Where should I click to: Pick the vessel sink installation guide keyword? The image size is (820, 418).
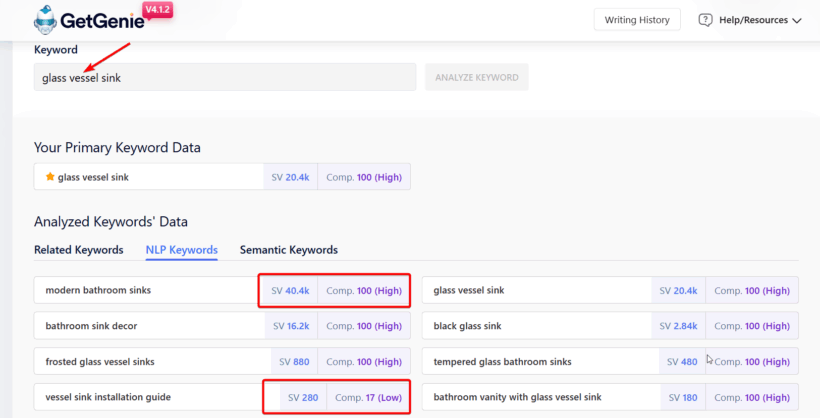(108, 397)
